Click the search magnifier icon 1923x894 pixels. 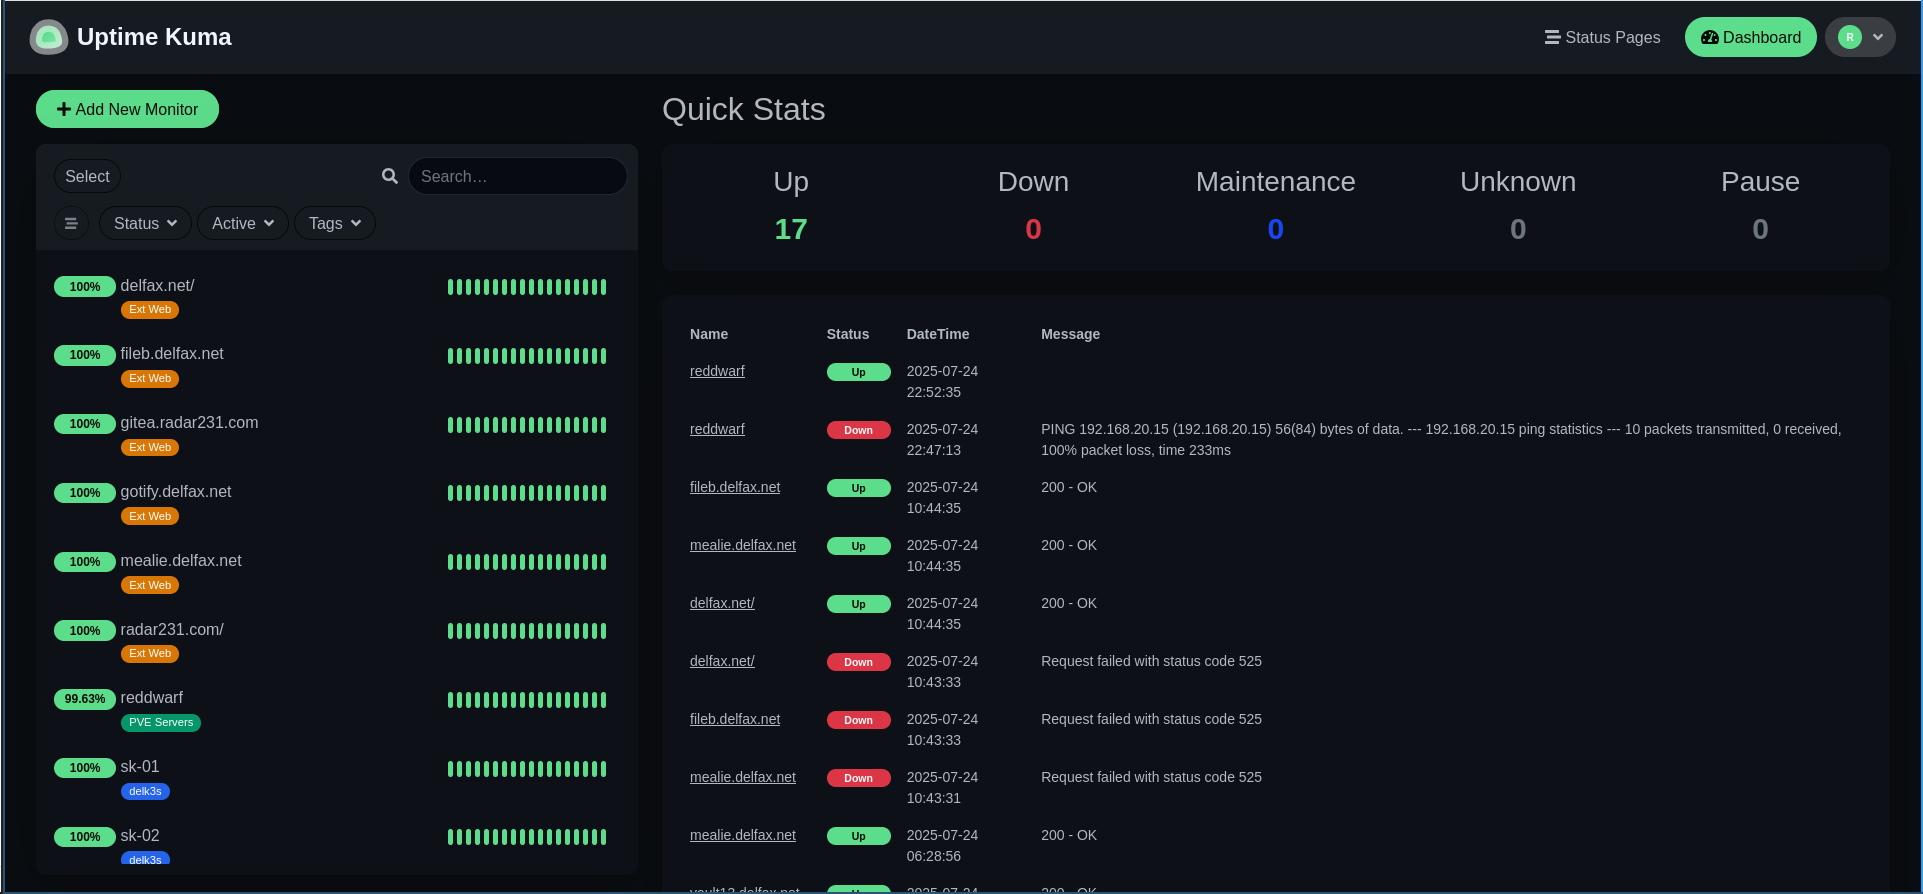(x=390, y=176)
